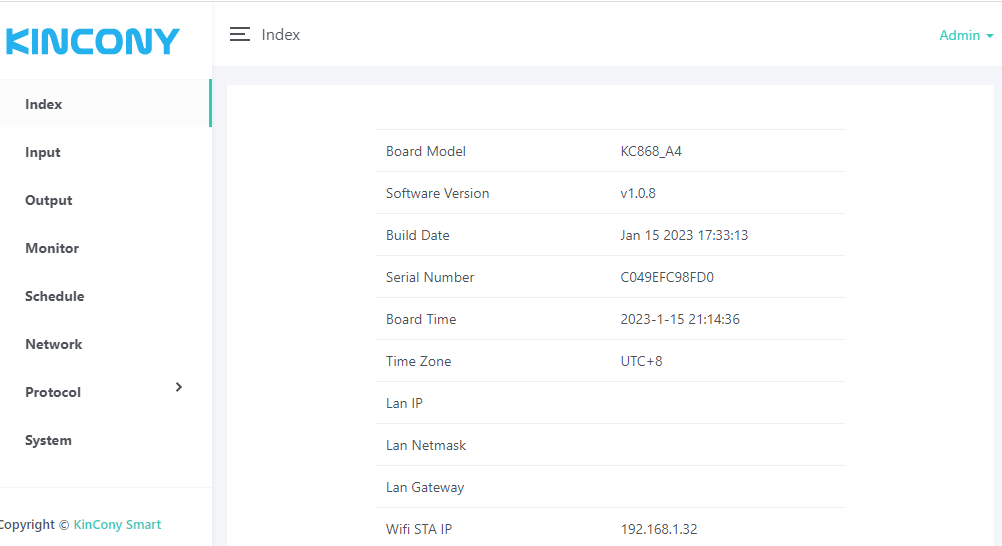Select Index in the sidebar

[44, 104]
